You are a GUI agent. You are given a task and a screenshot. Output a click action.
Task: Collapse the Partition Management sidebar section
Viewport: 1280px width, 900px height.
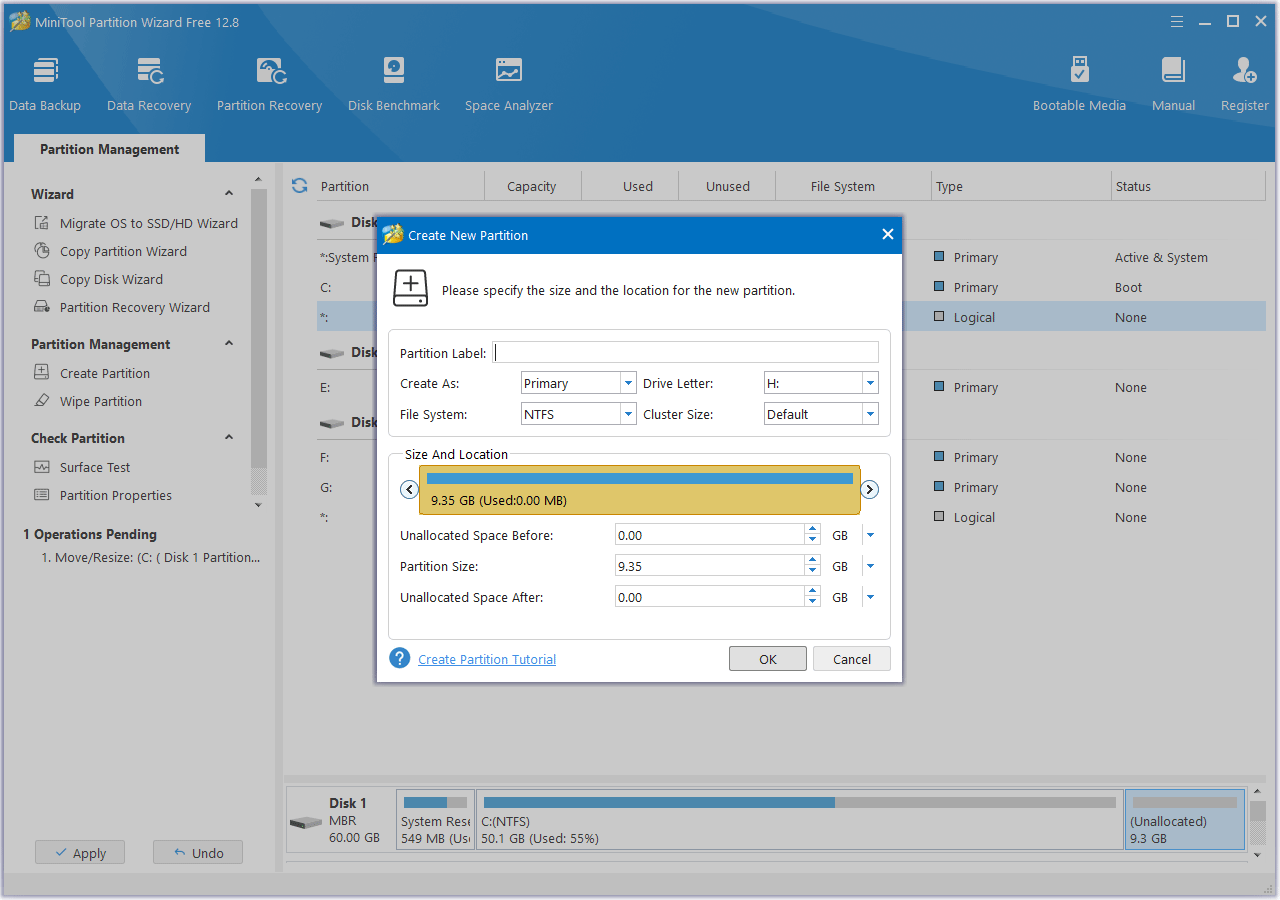point(229,344)
